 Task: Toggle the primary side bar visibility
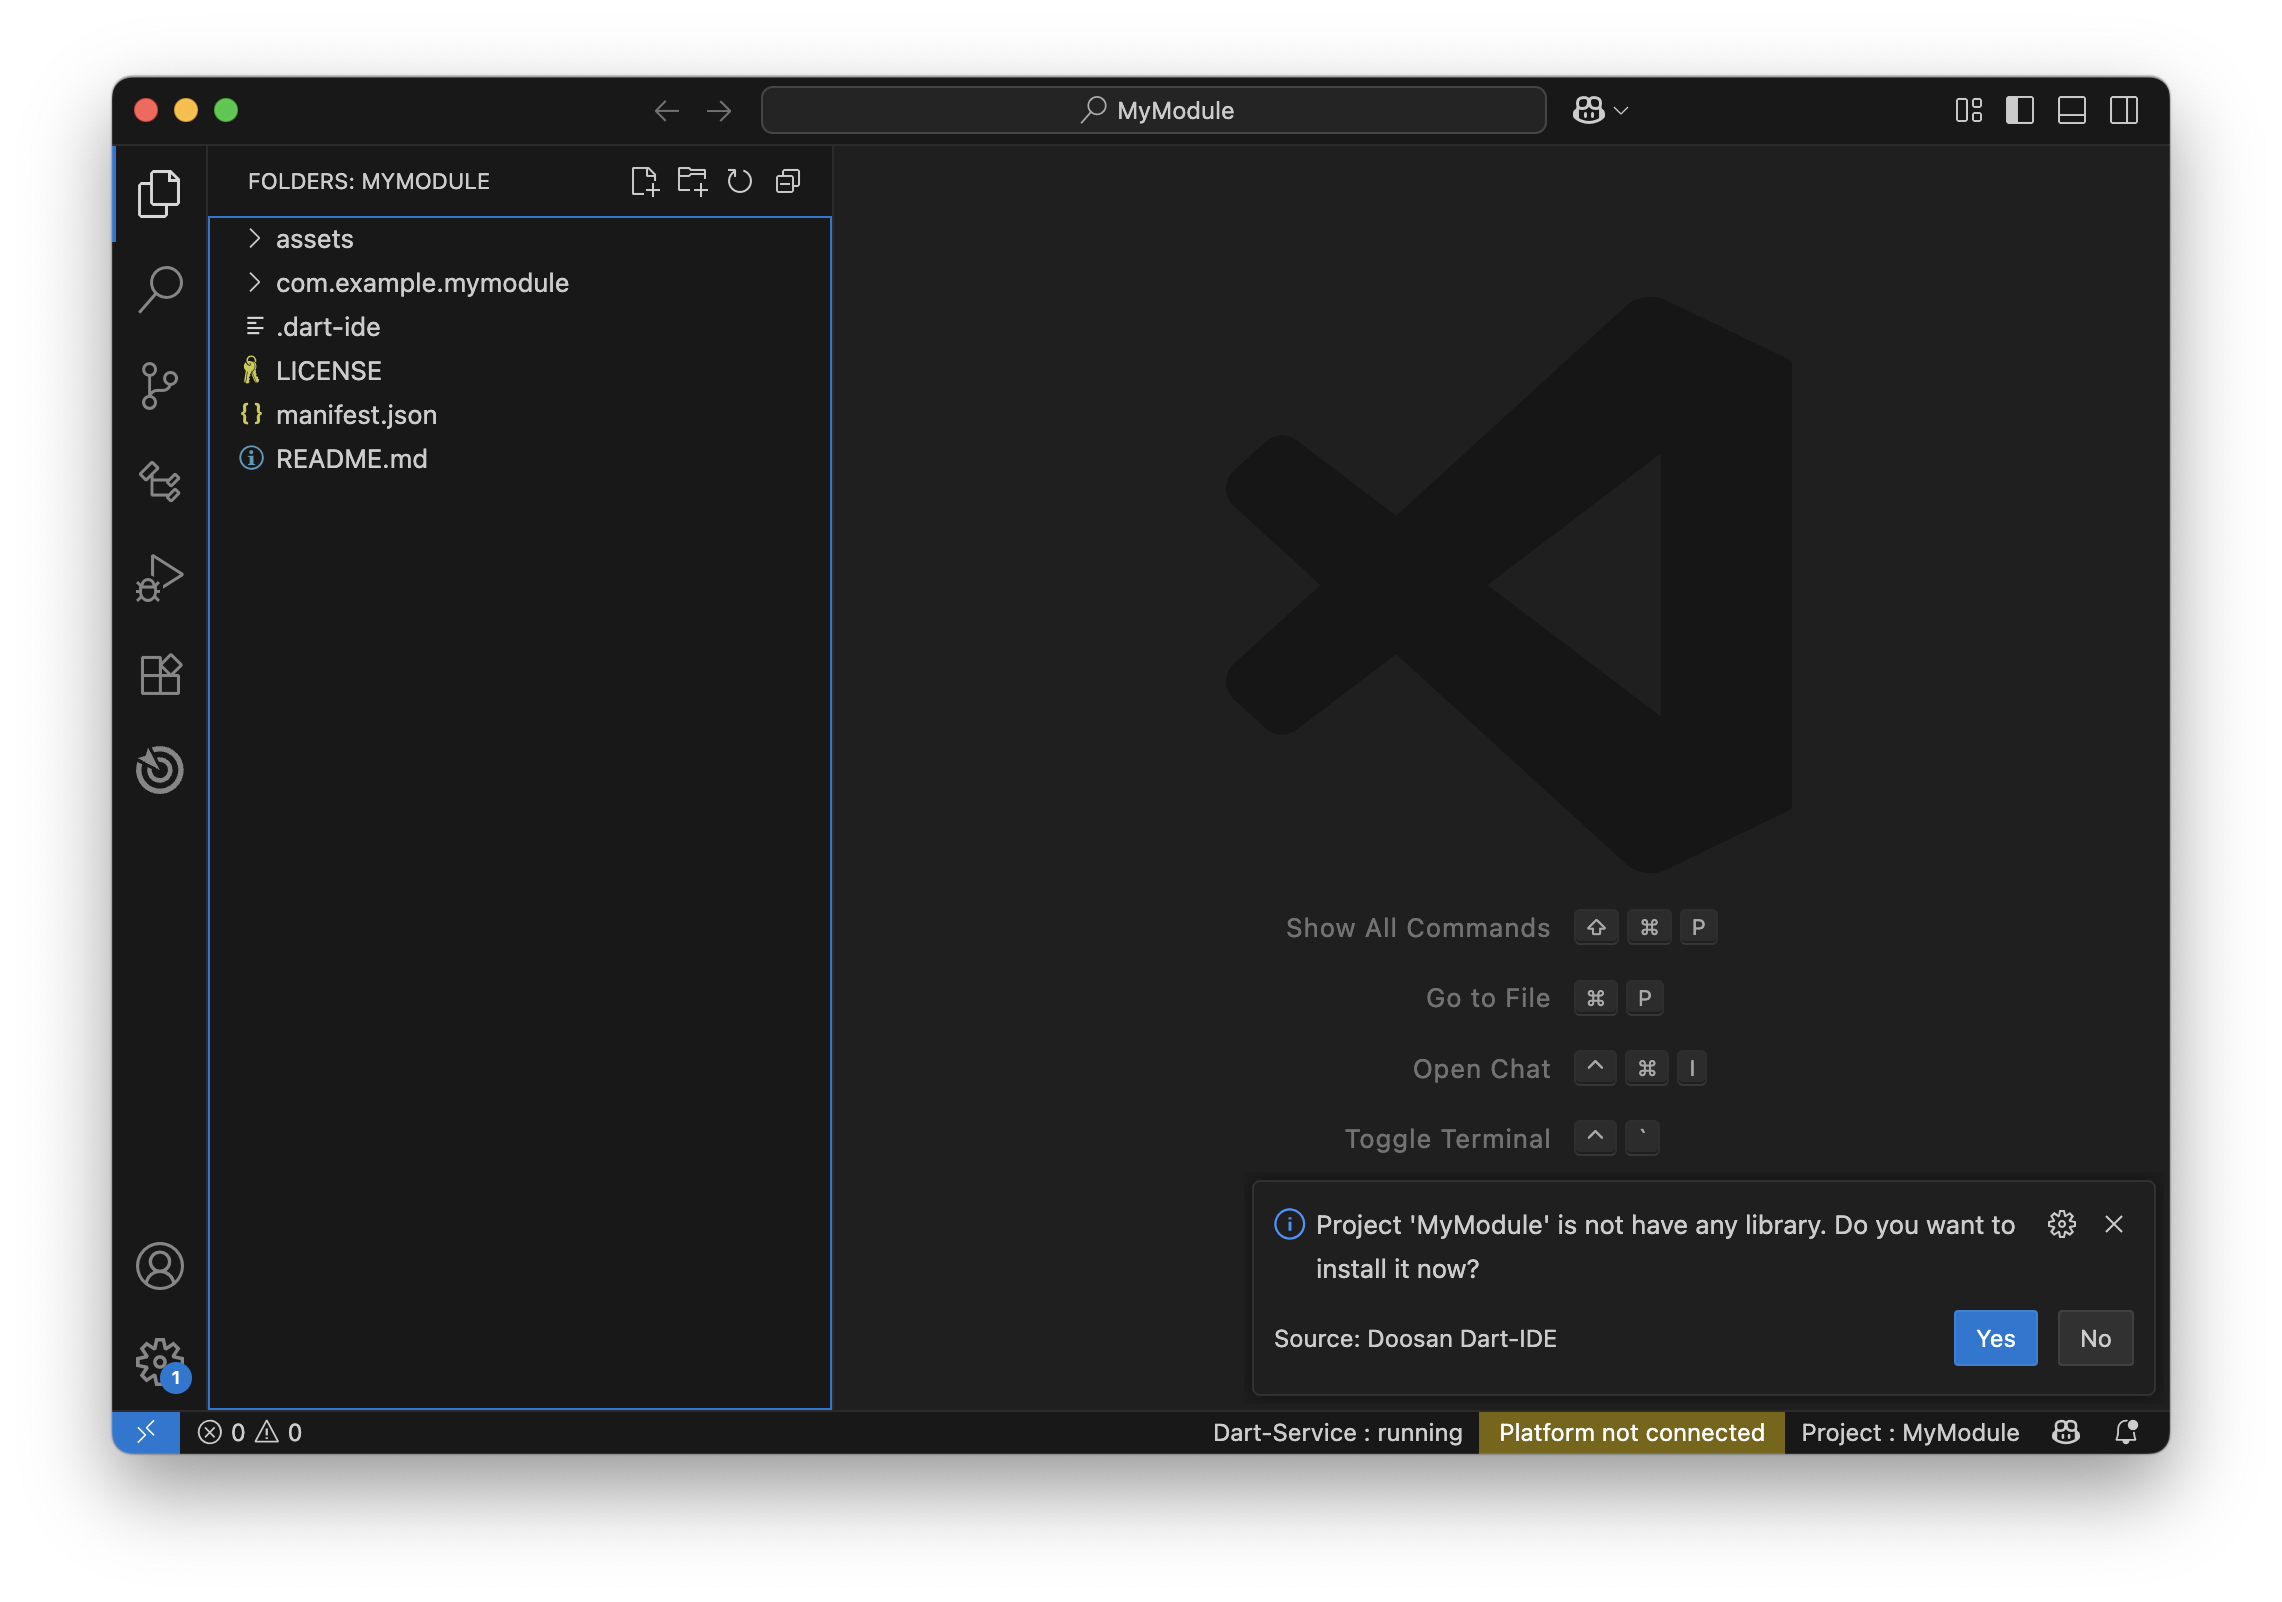tap(2020, 110)
